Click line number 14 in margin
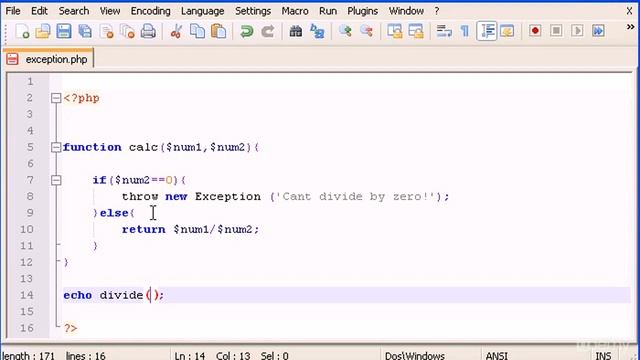The height and width of the screenshot is (360, 640). point(27,295)
